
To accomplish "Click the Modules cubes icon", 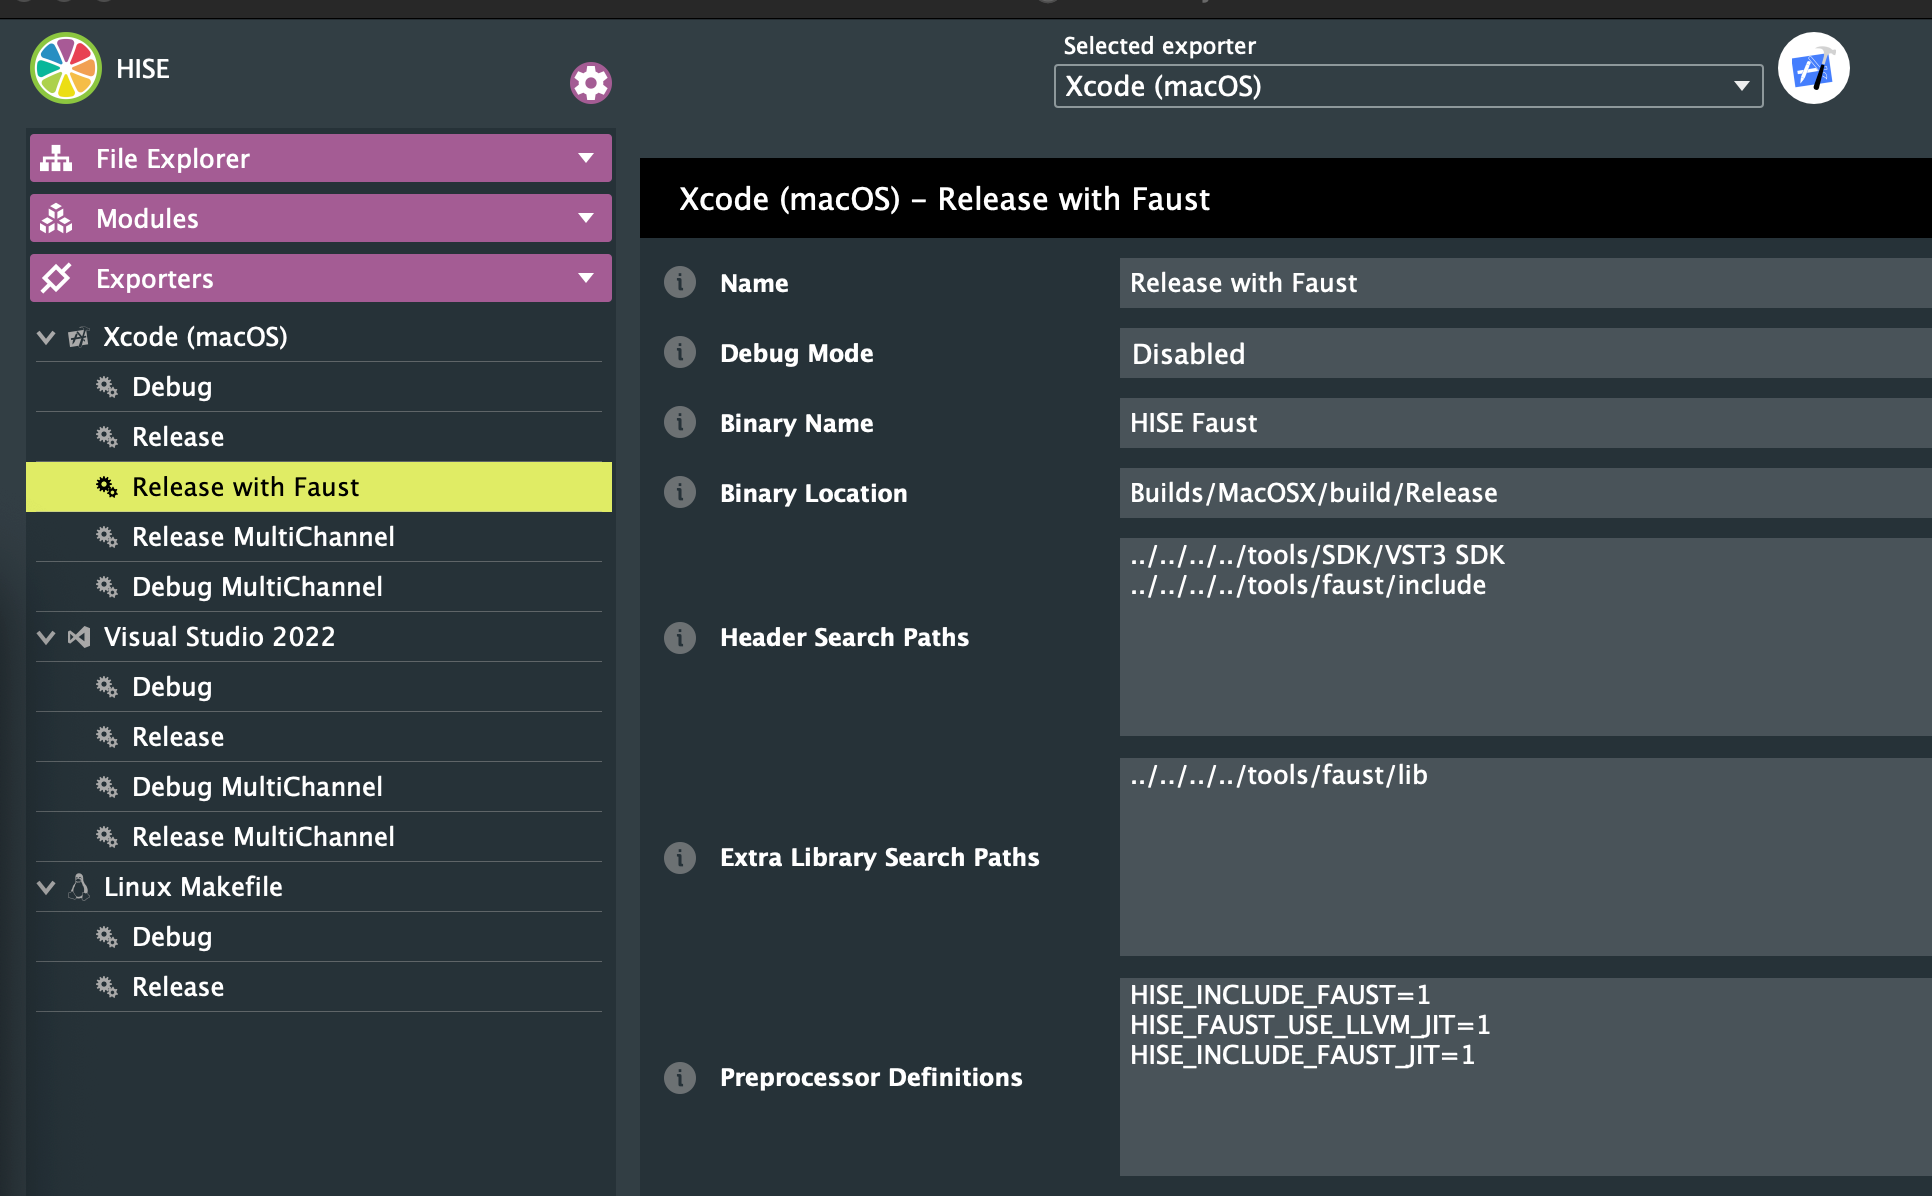I will (57, 218).
